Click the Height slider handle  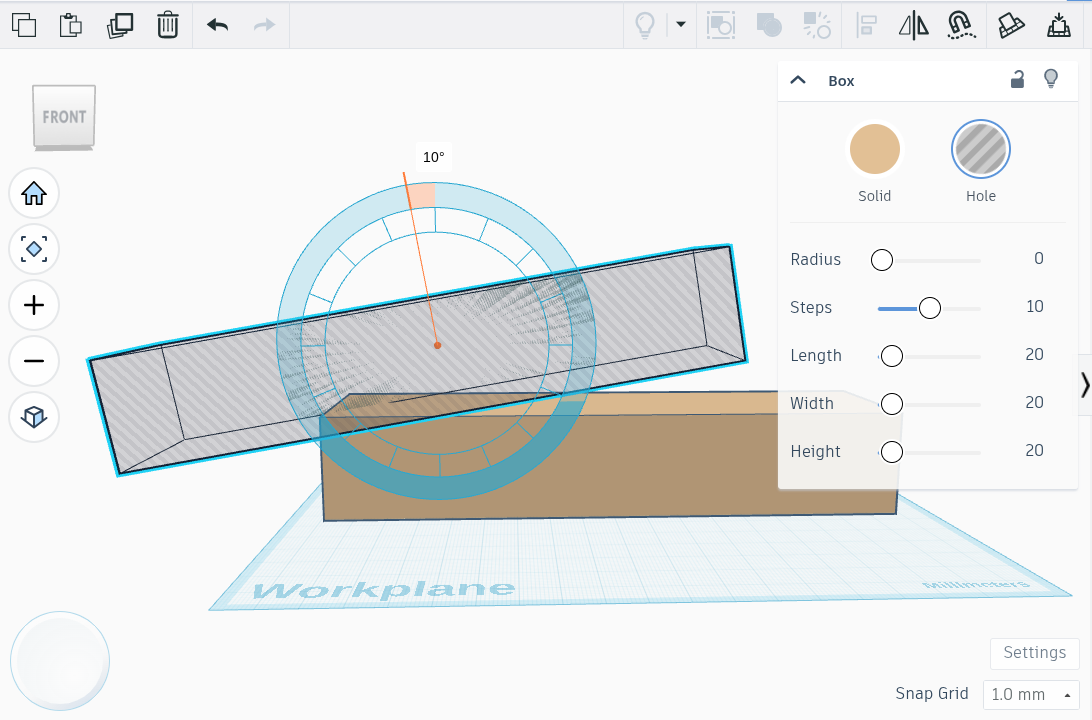pyautogui.click(x=891, y=452)
